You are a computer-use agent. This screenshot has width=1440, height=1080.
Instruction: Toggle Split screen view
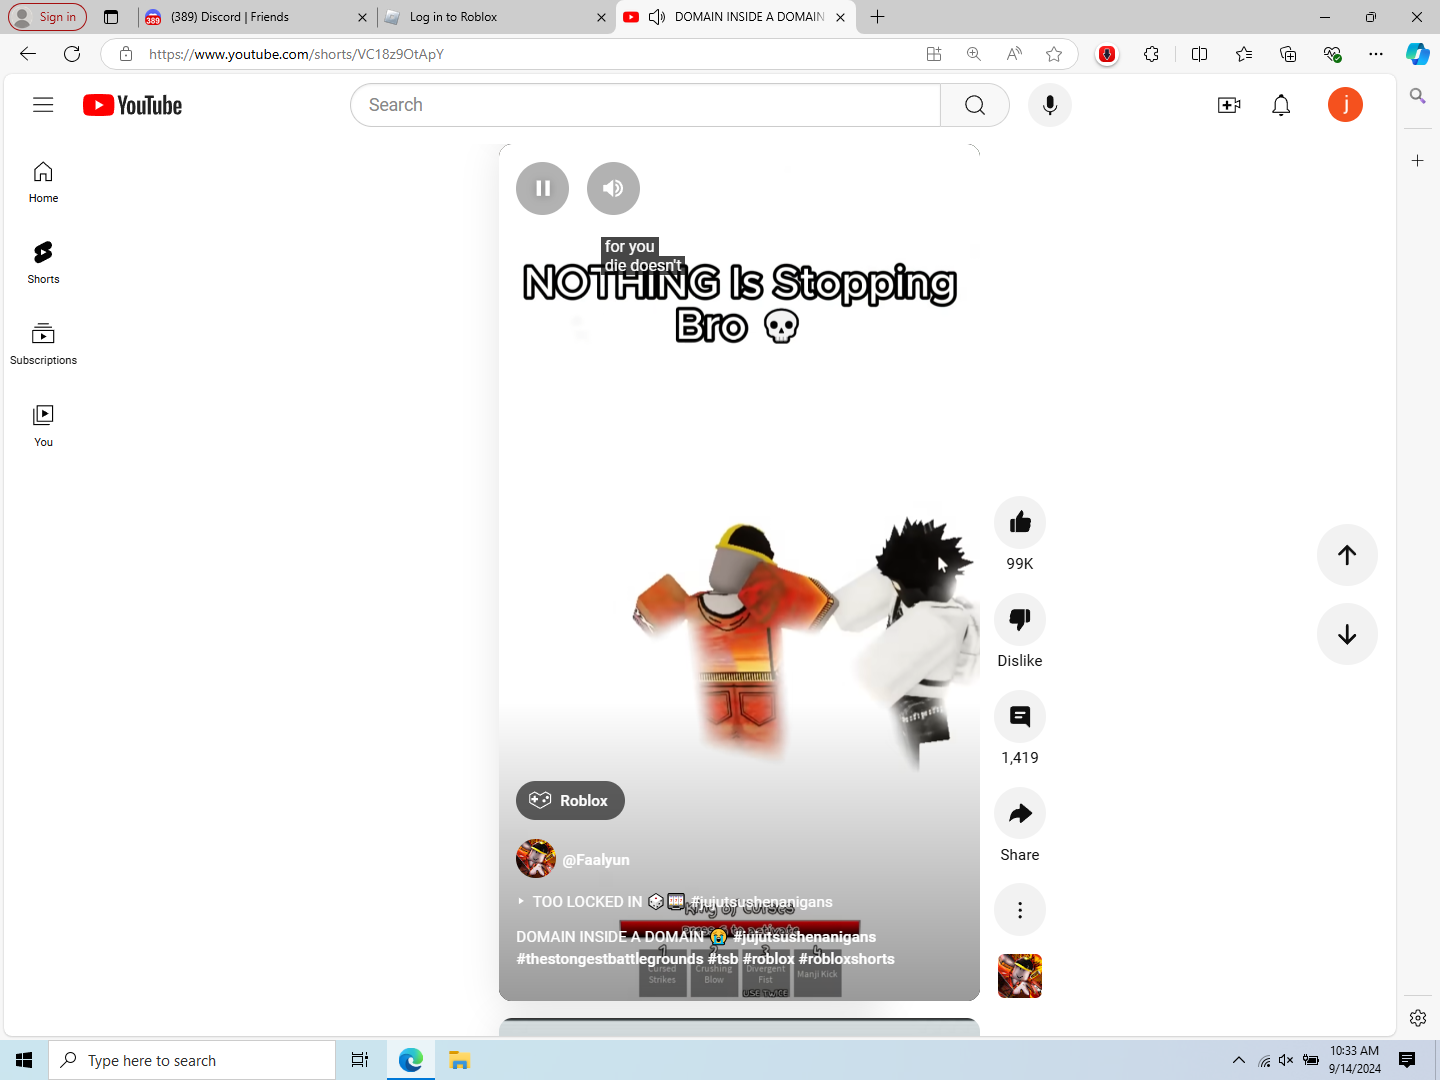pos(1200,54)
